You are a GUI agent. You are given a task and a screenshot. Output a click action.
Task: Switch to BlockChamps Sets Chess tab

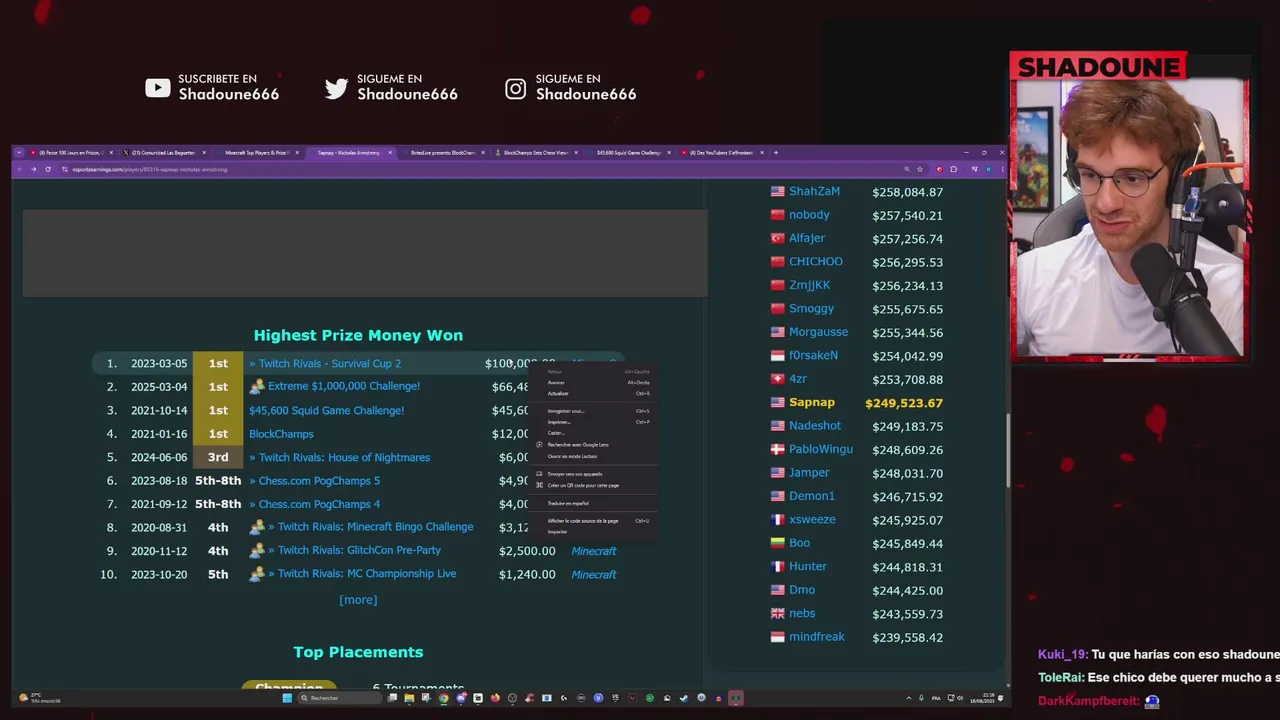(x=535, y=153)
